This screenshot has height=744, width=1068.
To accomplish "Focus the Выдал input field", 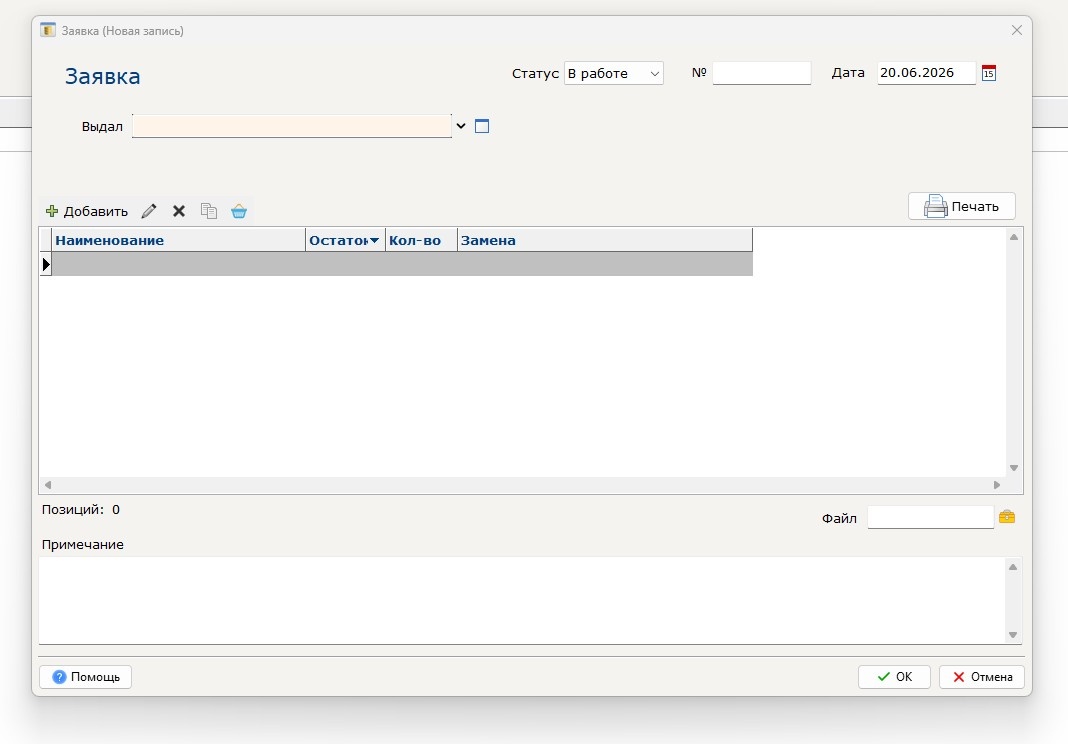I will click(292, 126).
